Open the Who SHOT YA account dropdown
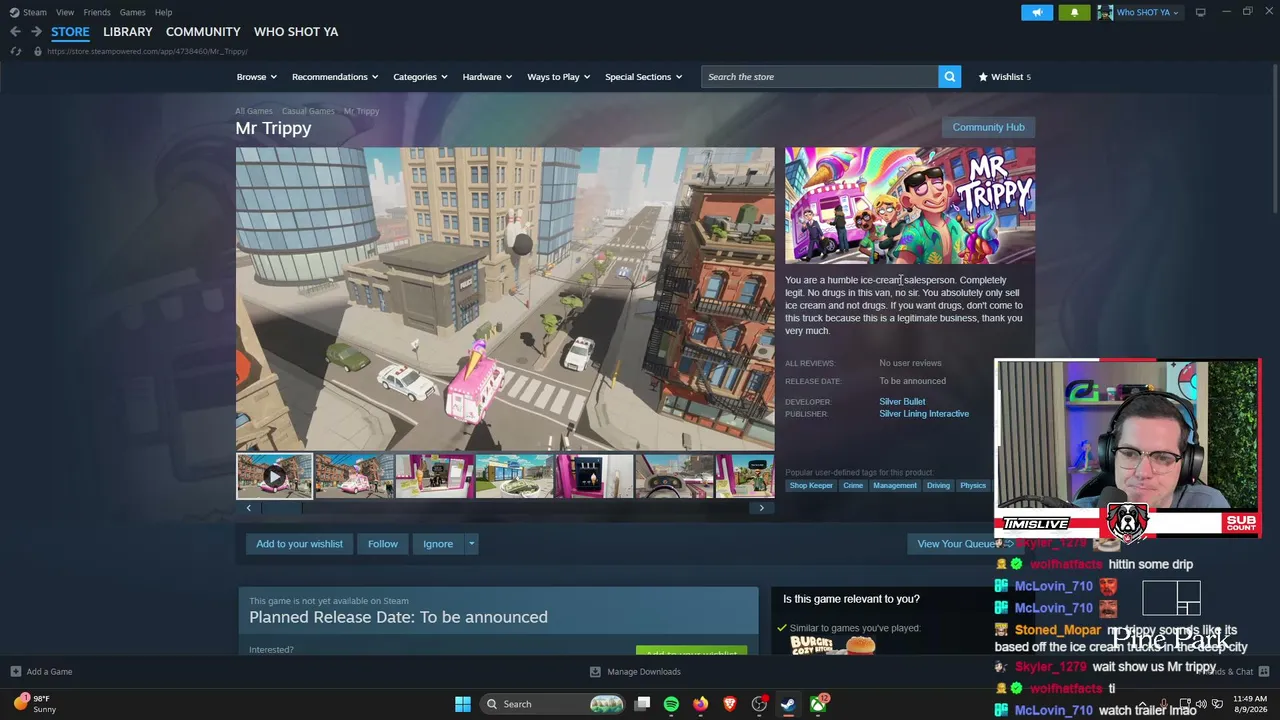This screenshot has height=720, width=1280. pyautogui.click(x=1140, y=12)
